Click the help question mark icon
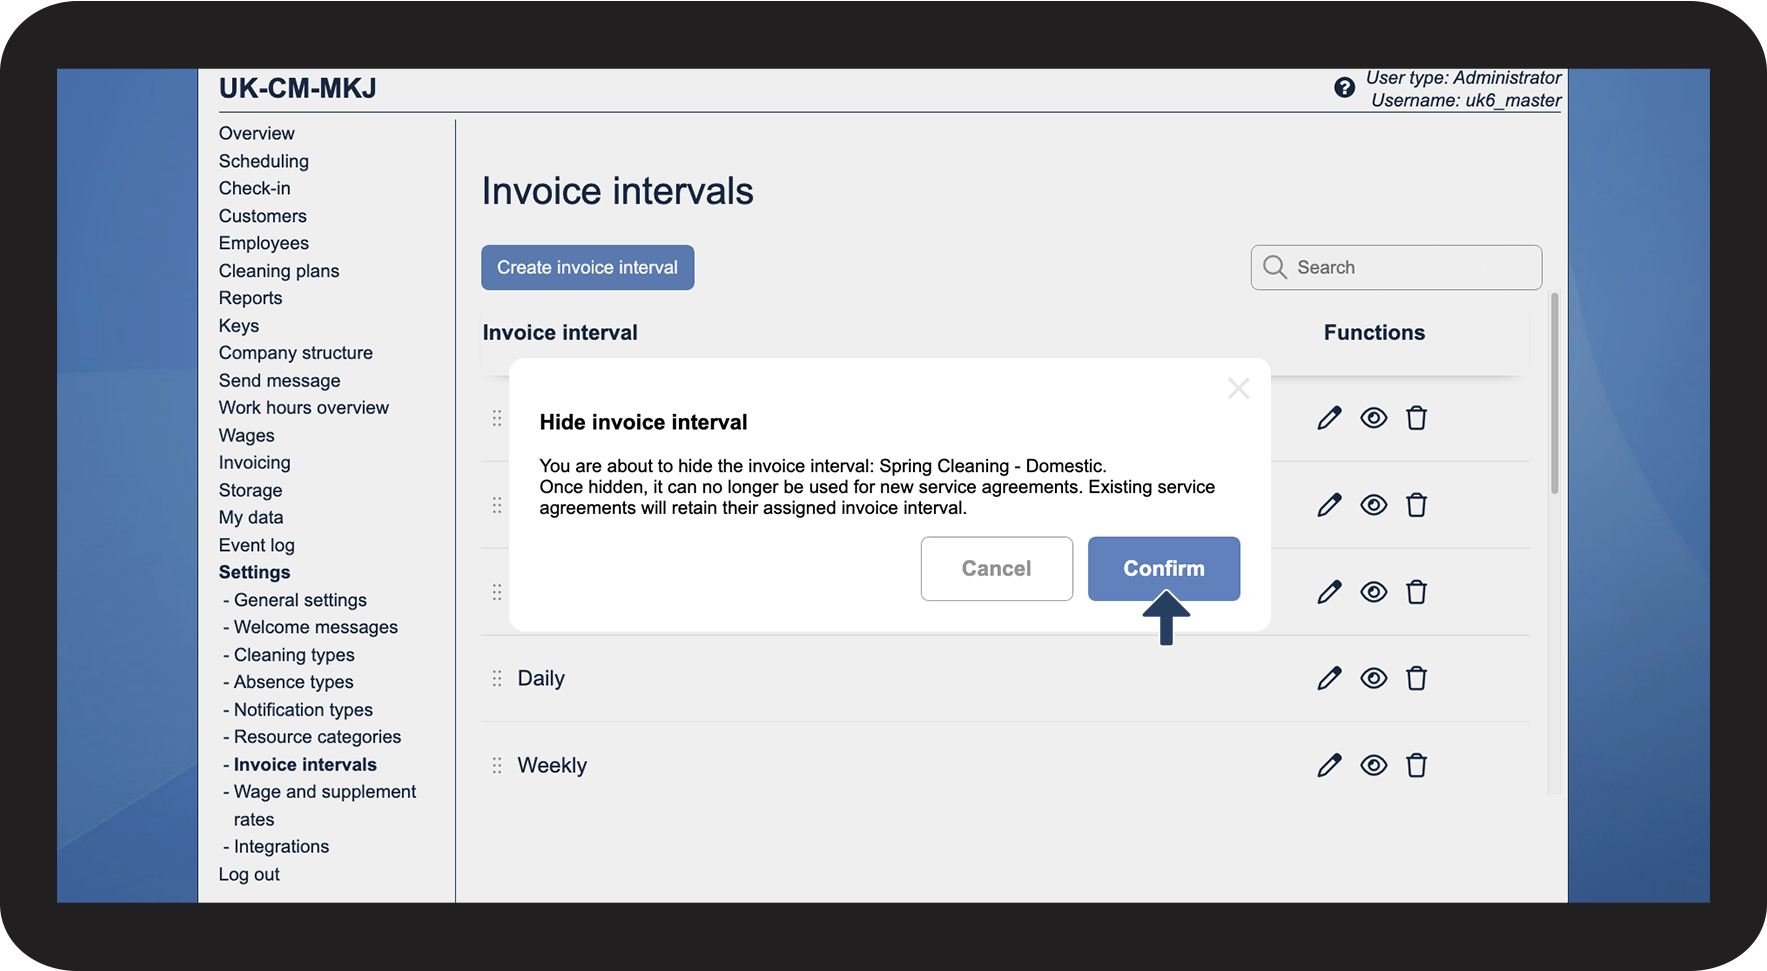Image resolution: width=1767 pixels, height=971 pixels. pos(1344,88)
